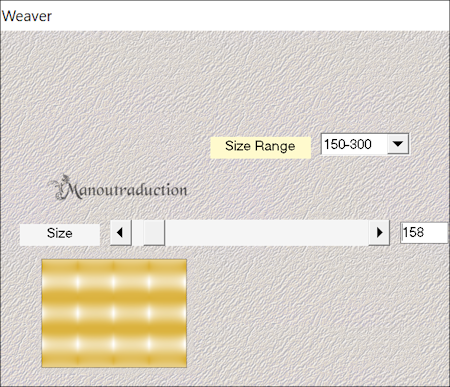Image resolution: width=450 pixels, height=387 pixels.
Task: Click the right arrow of Size slider
Action: click(x=379, y=233)
